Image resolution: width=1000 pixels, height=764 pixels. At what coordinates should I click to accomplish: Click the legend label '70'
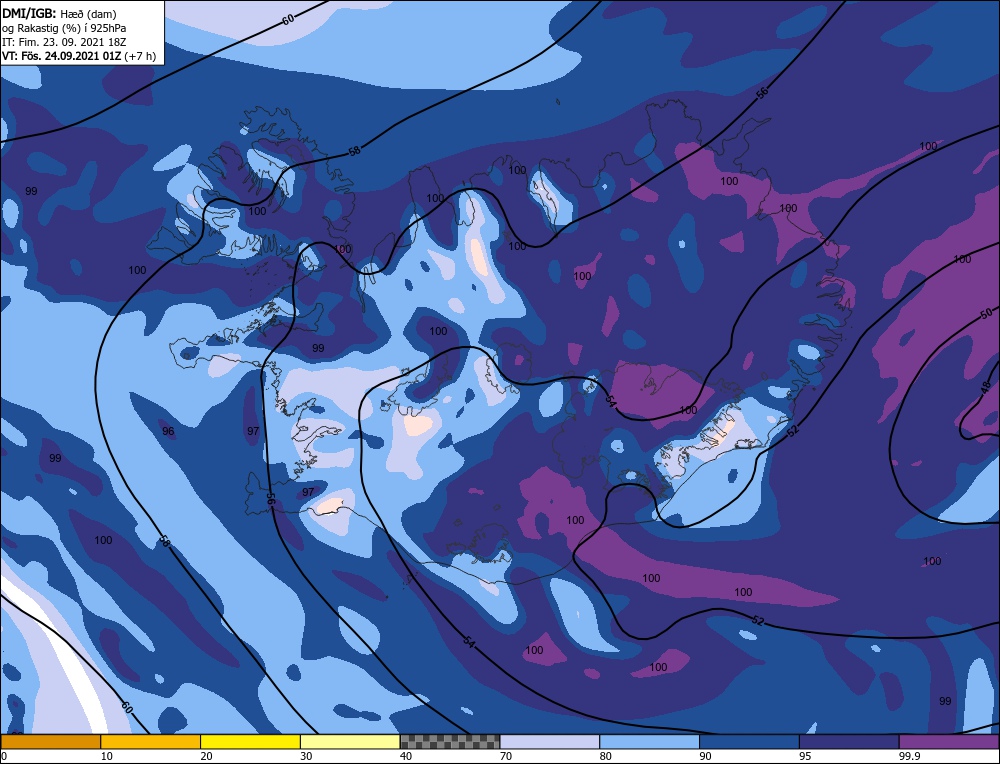click(x=506, y=756)
